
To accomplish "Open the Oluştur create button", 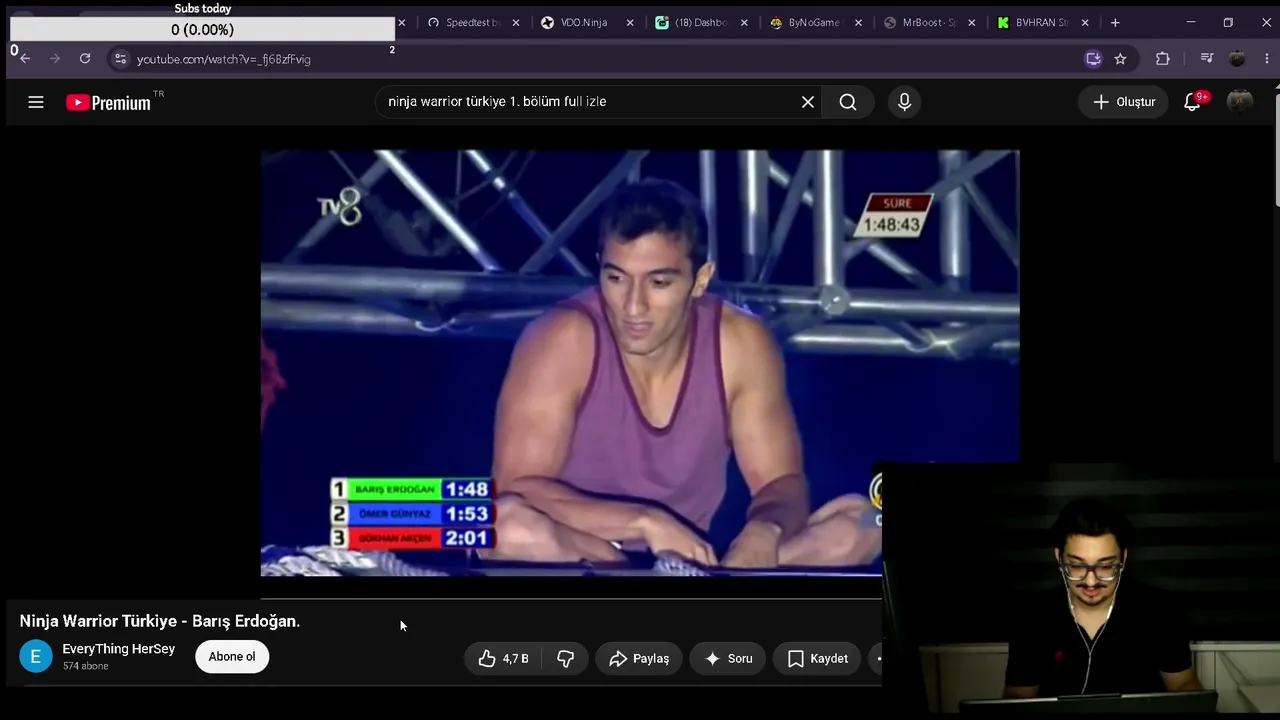I will (1124, 102).
